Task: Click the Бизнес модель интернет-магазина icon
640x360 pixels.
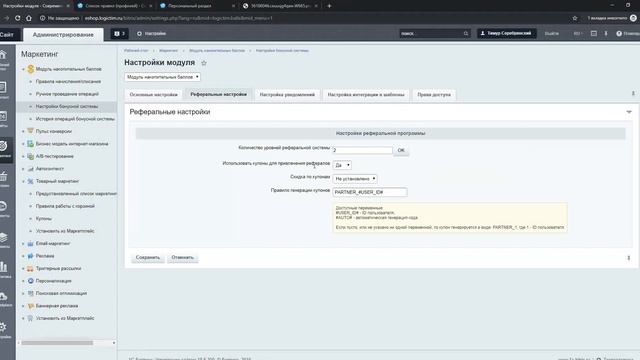Action: coord(30,144)
